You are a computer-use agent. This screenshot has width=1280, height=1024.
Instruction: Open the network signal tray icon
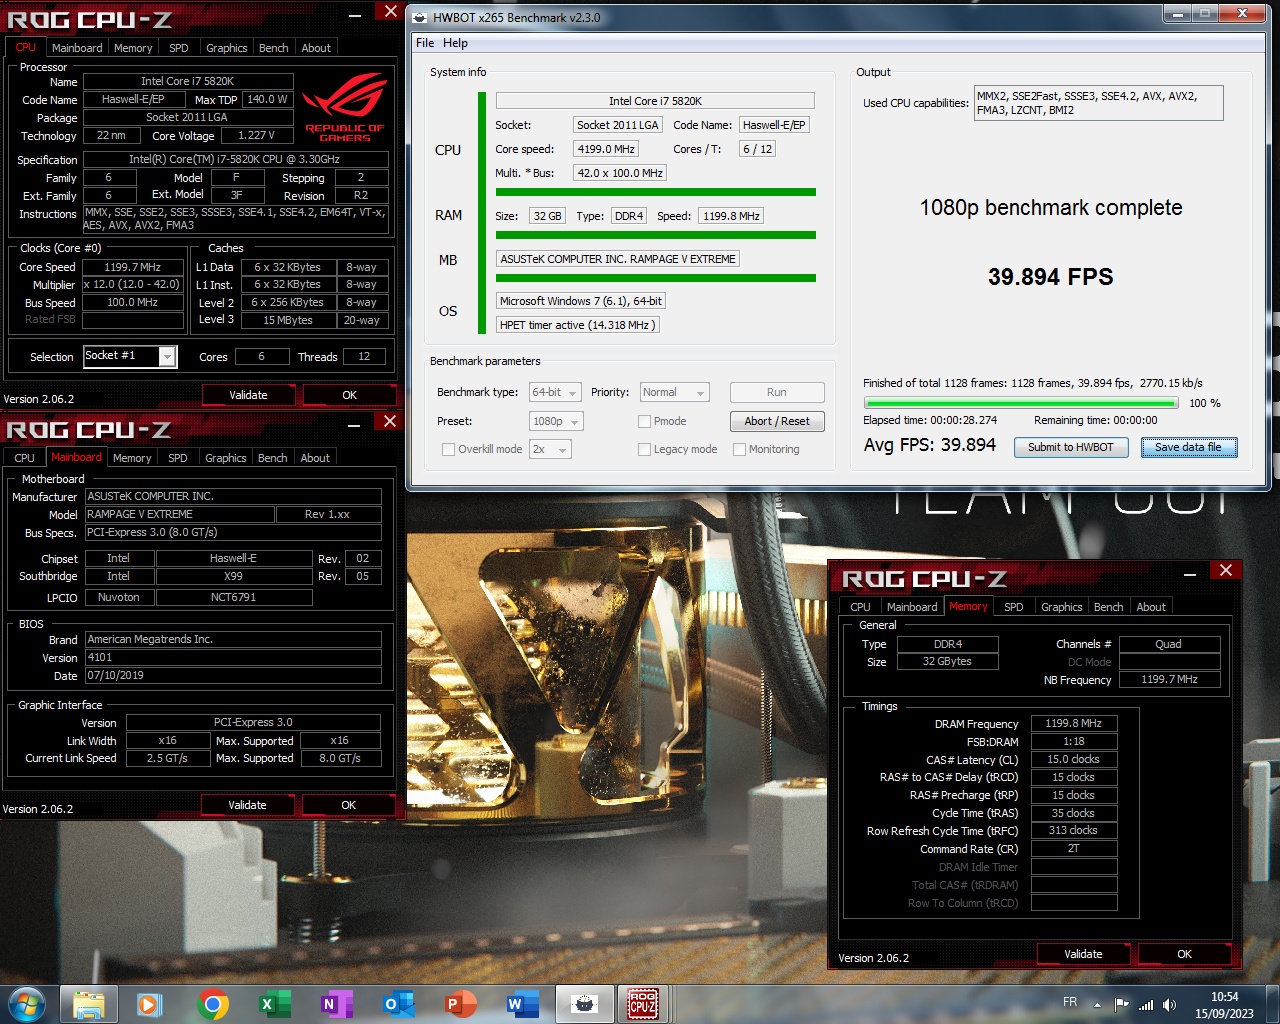tap(1146, 1004)
